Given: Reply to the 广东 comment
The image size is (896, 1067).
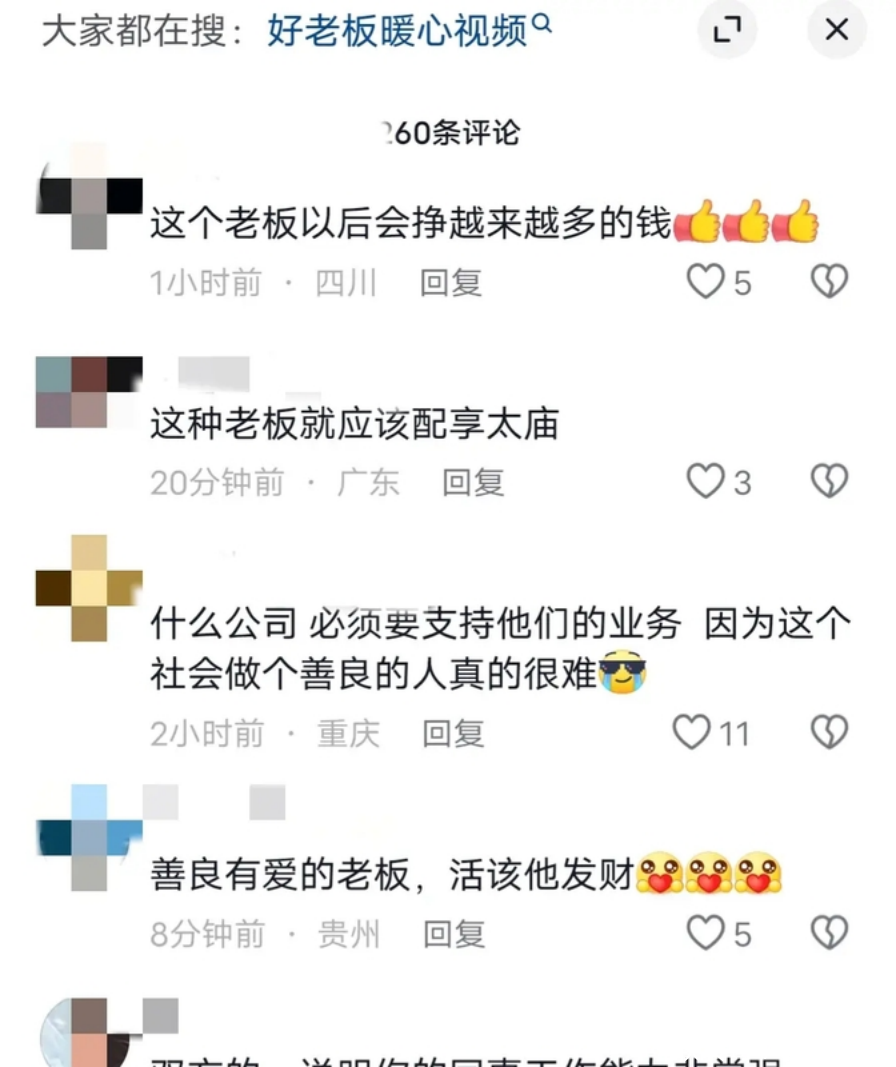Looking at the screenshot, I should (473, 482).
